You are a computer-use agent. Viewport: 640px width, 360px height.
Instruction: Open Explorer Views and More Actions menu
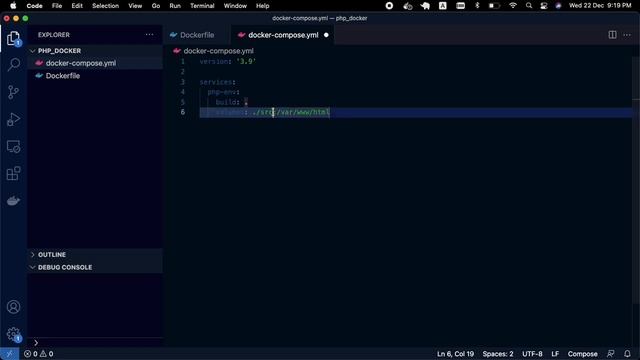[x=149, y=35]
